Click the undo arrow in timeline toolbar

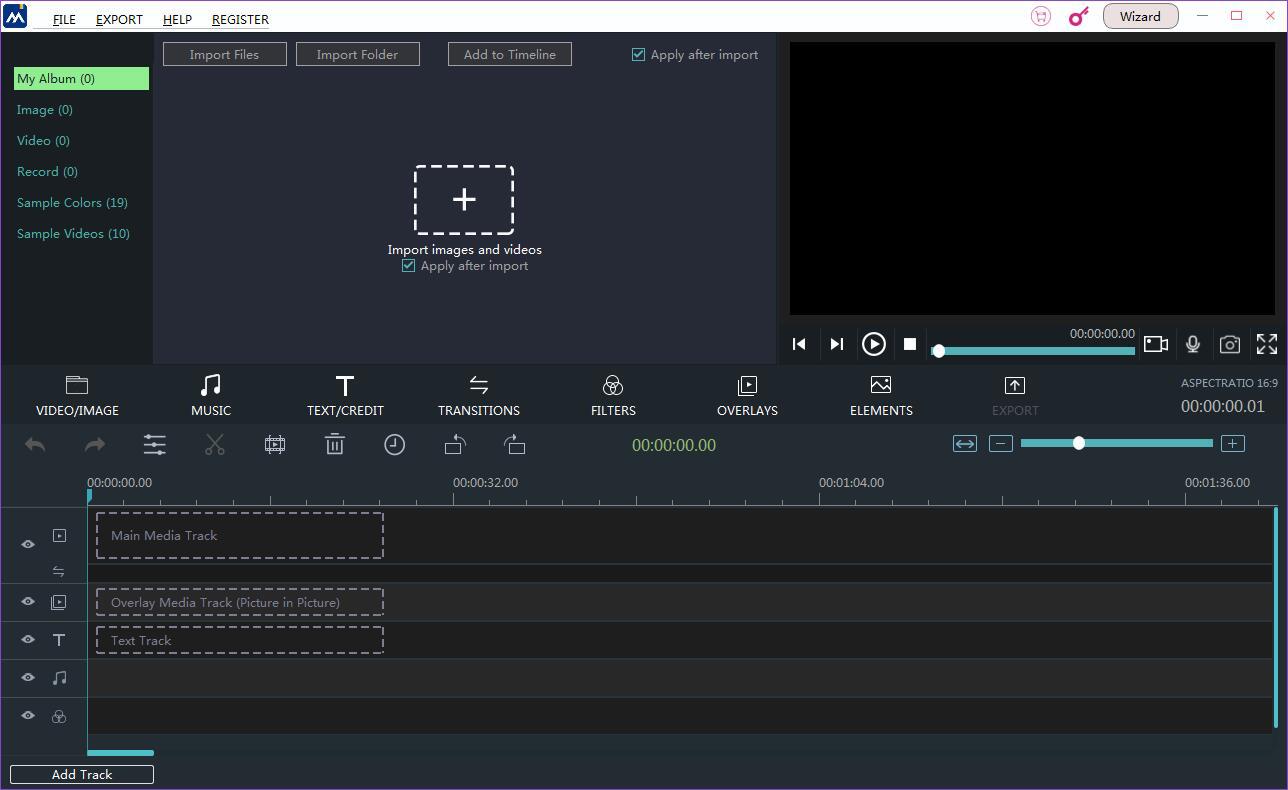[35, 445]
